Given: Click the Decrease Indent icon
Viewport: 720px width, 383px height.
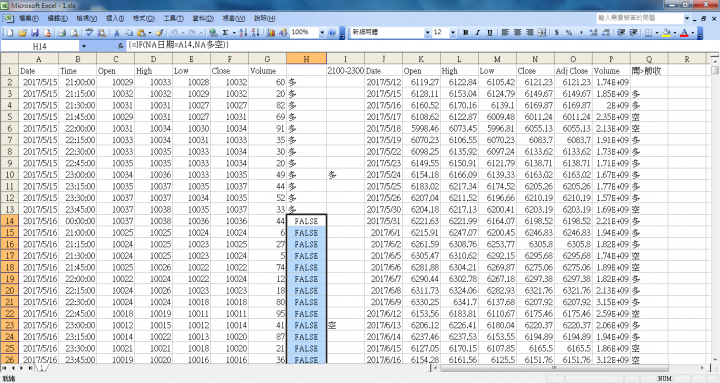Looking at the screenshot, I should click(x=621, y=33).
